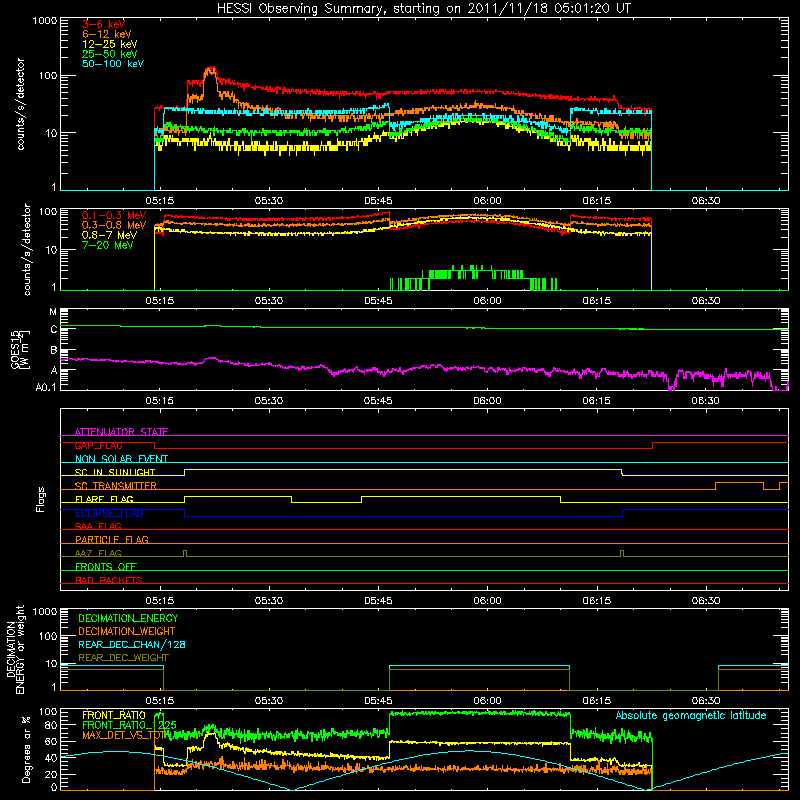800x800 pixels.
Task: Click the 'M' class tick on GOES axis
Action: point(53,311)
